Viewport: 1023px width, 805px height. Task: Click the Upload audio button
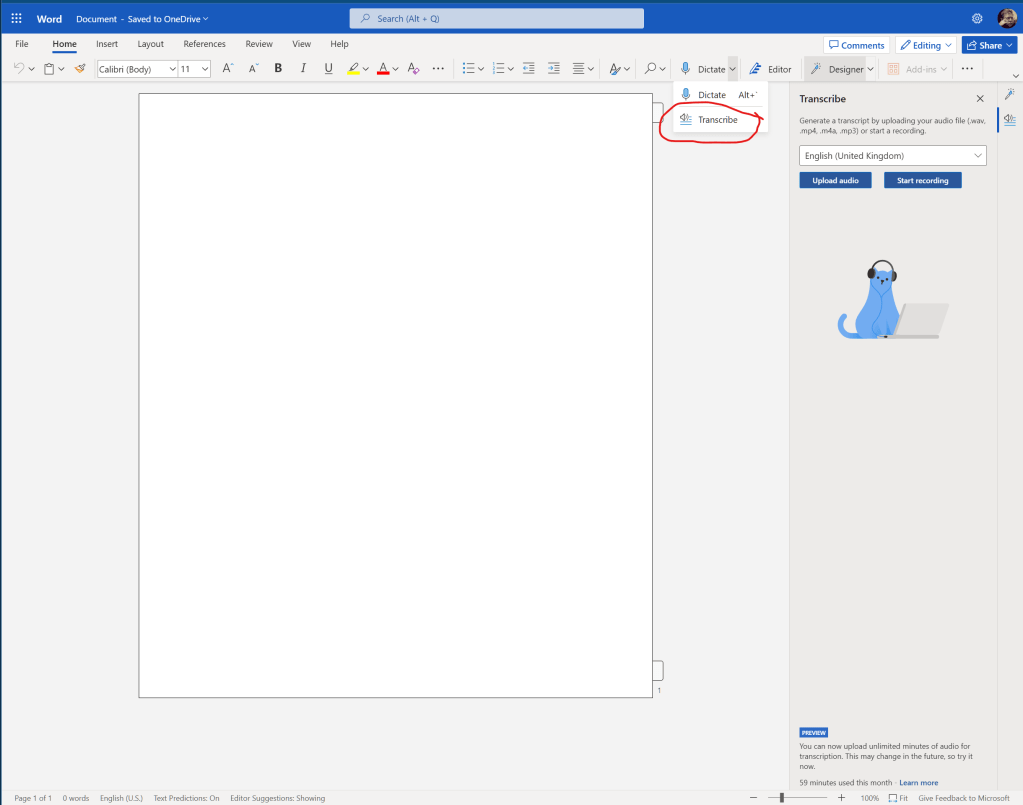835,181
